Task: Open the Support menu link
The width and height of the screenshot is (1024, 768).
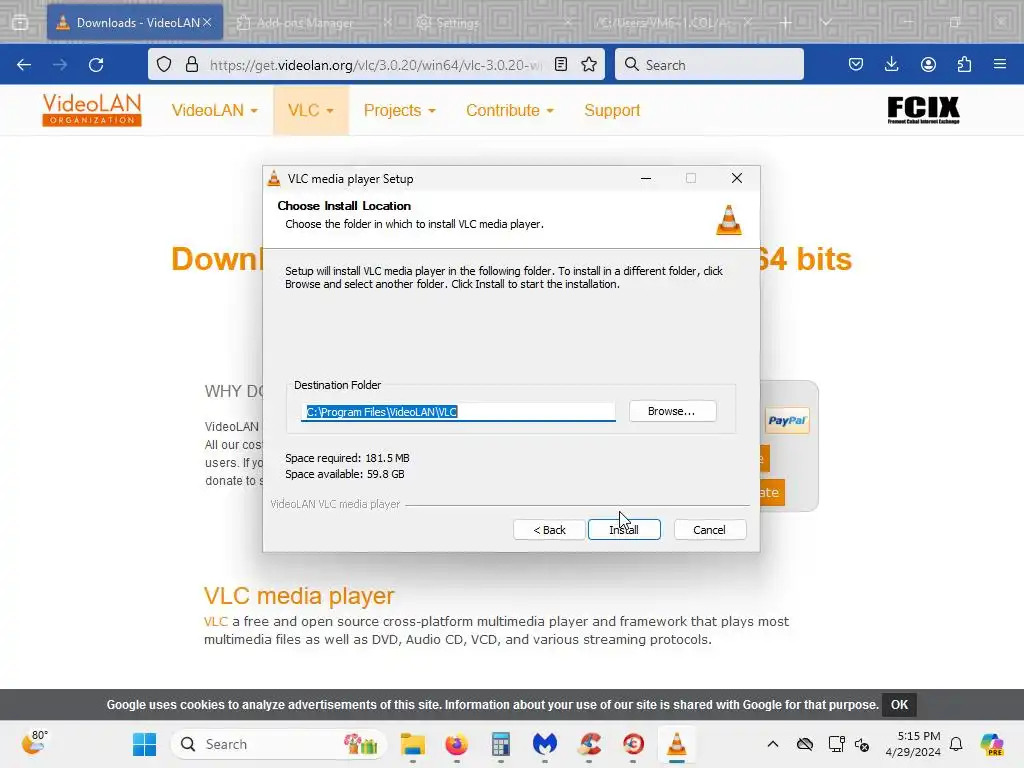Action: pos(612,110)
